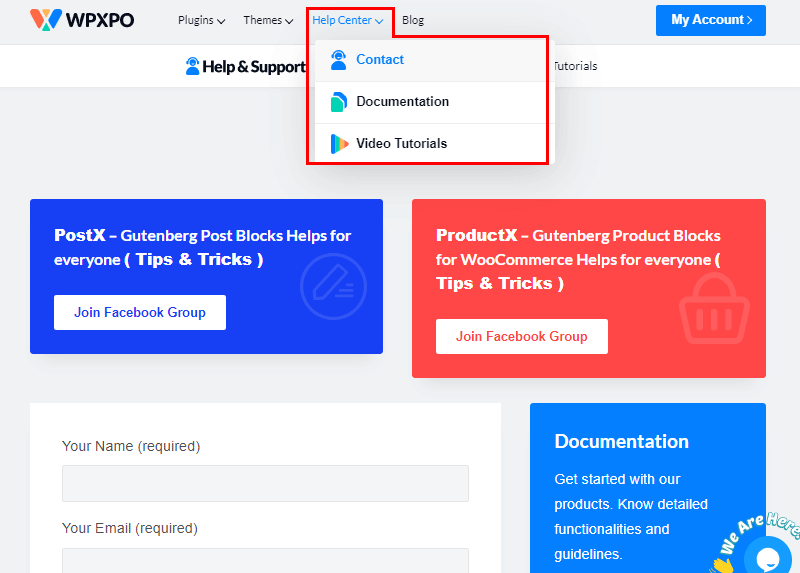800x573 pixels.
Task: Click the Help & Support person icon
Action: coord(192,66)
